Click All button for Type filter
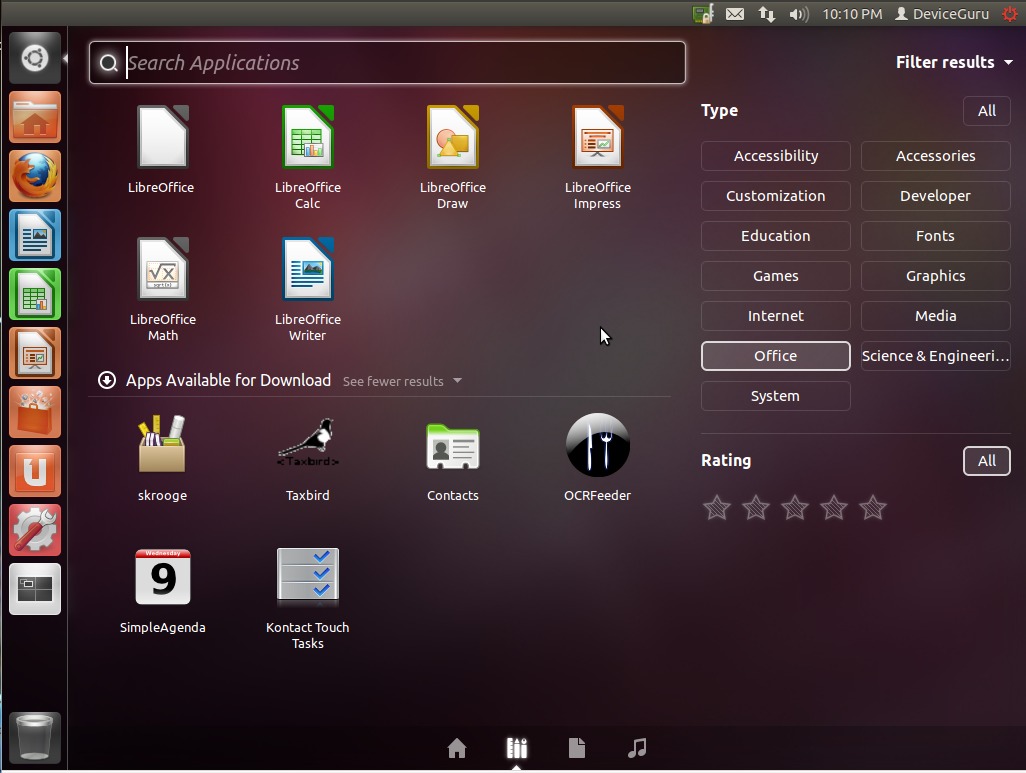The image size is (1026, 773). pos(987,111)
